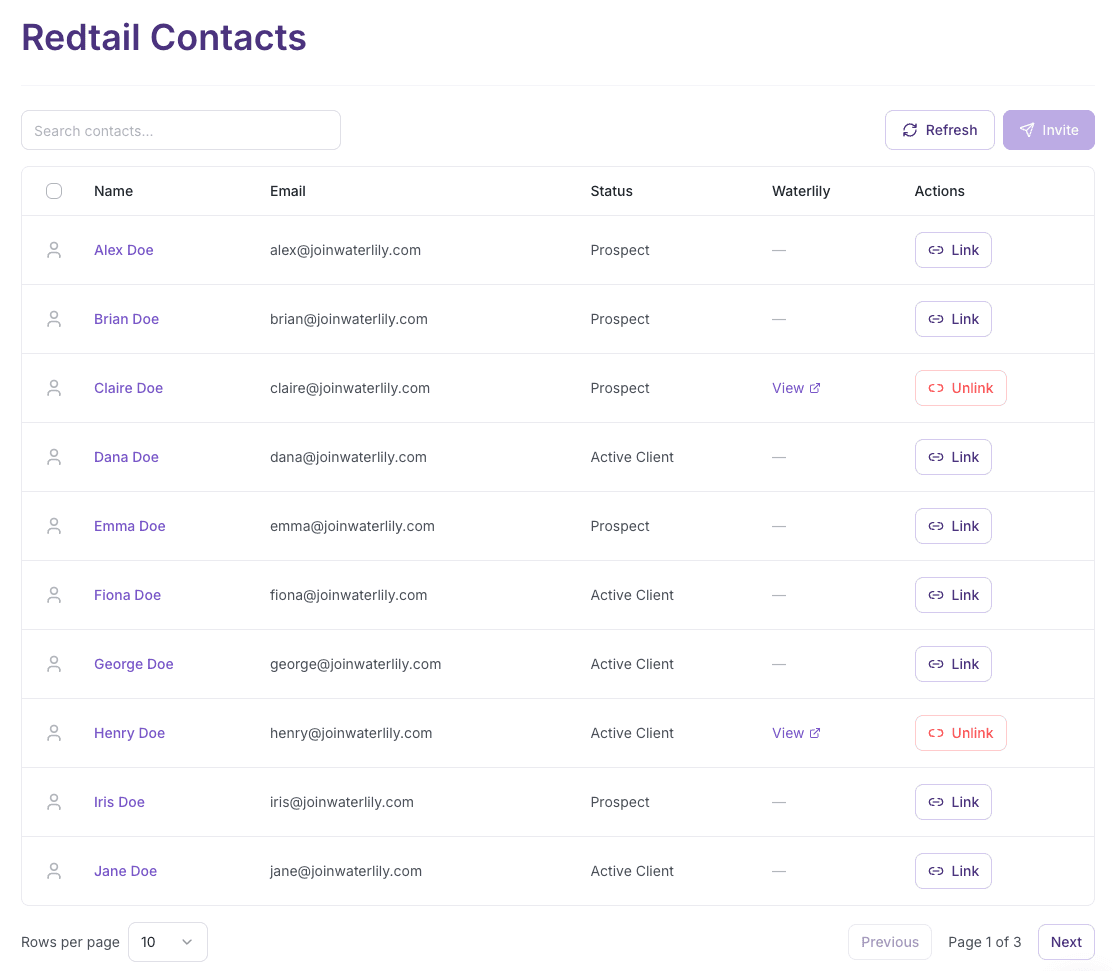Open Fiona Doe contact name link
The height and width of the screenshot is (971, 1113).
(127, 595)
